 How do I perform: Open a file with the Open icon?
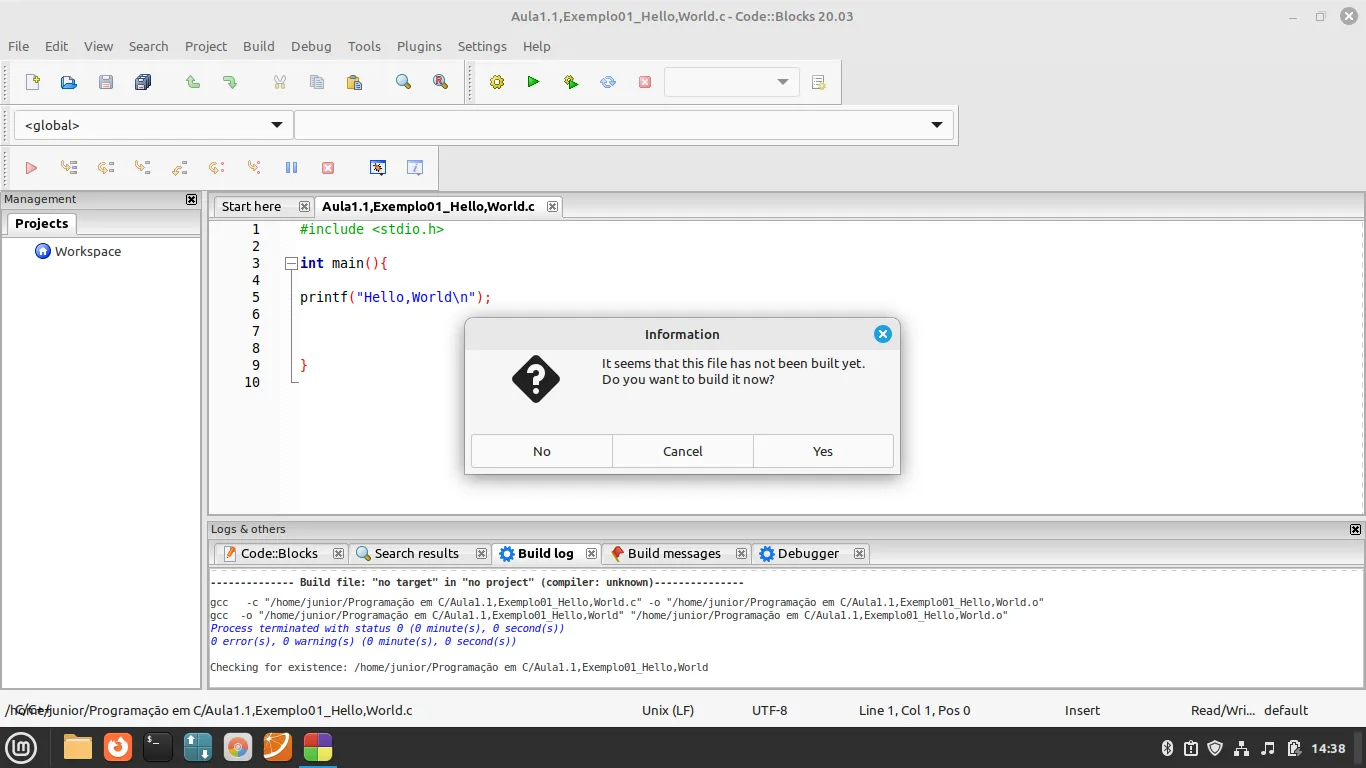point(69,82)
